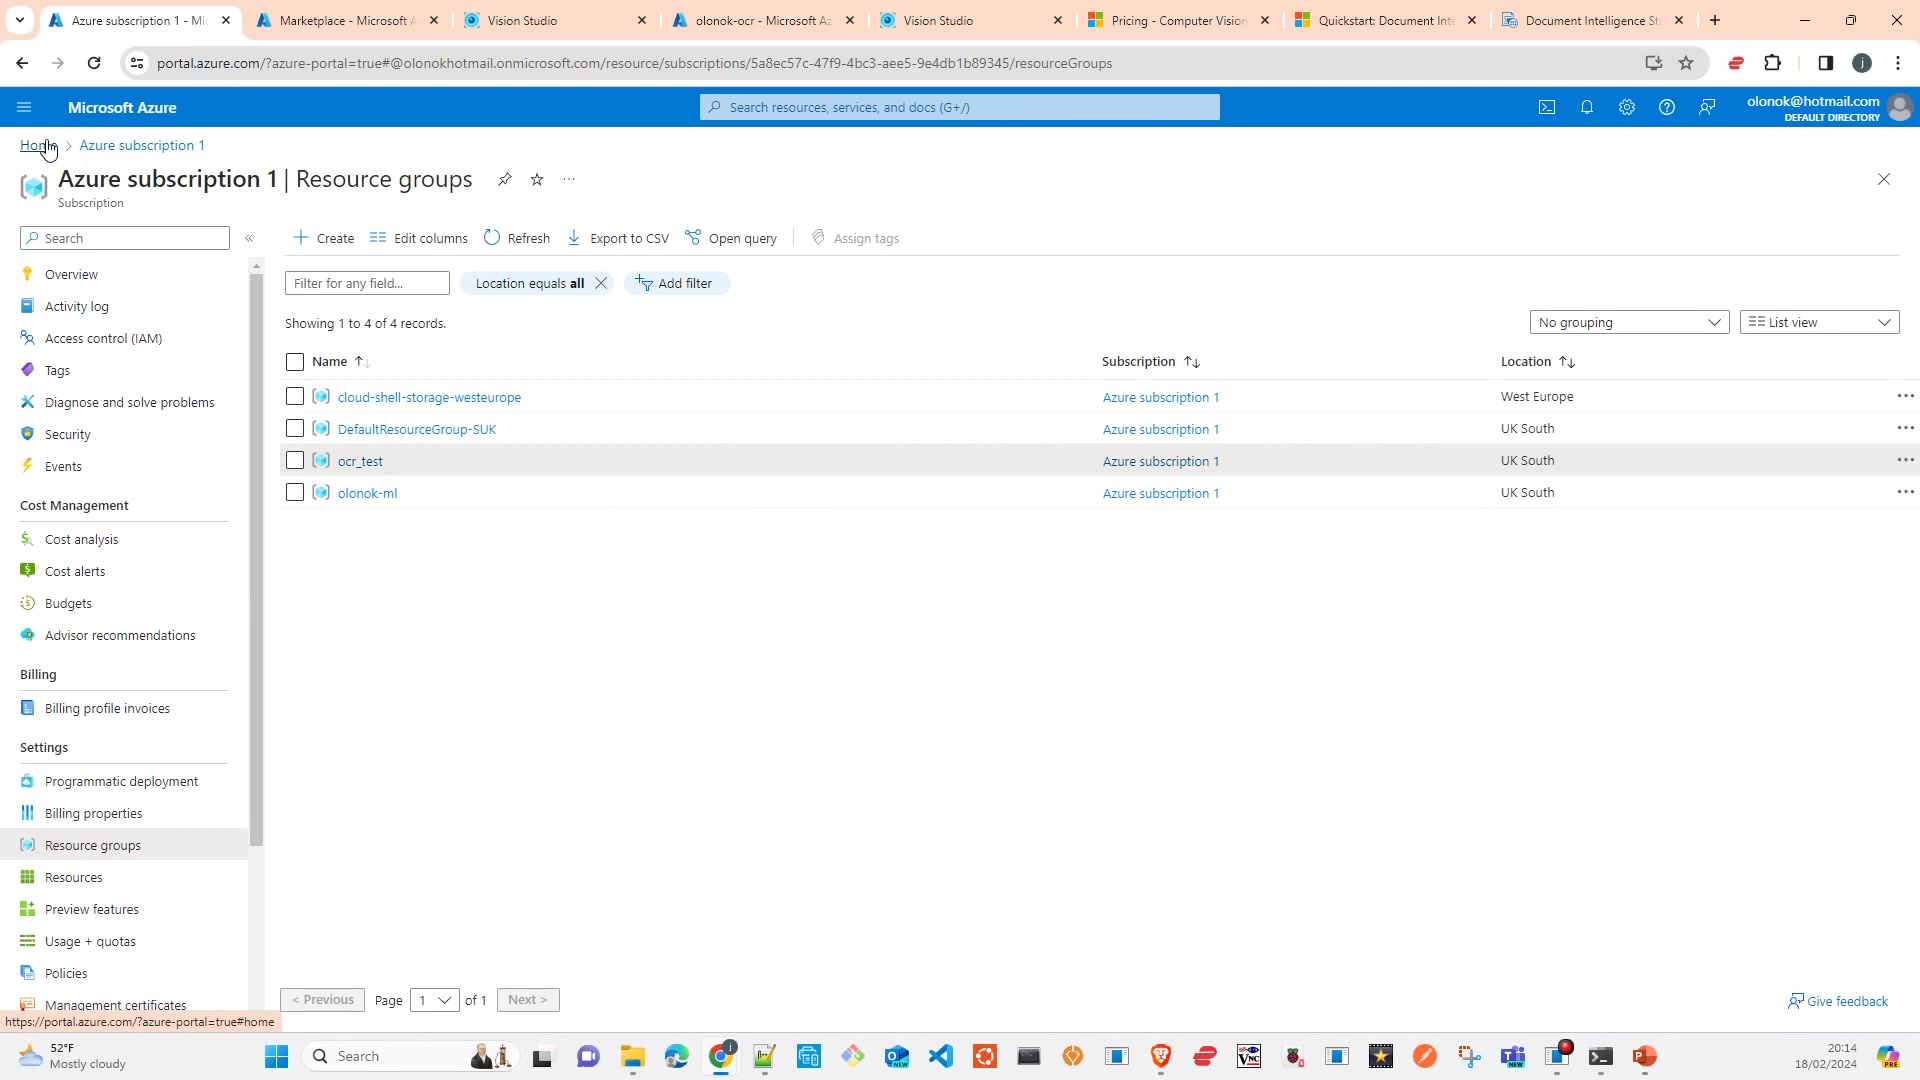Open the notifications bell

click(x=1587, y=107)
